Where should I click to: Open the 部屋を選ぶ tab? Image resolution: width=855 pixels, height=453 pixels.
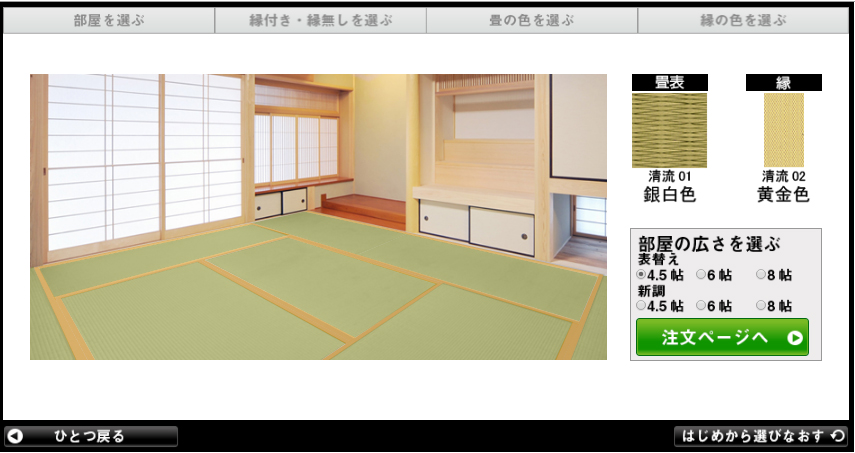click(109, 20)
